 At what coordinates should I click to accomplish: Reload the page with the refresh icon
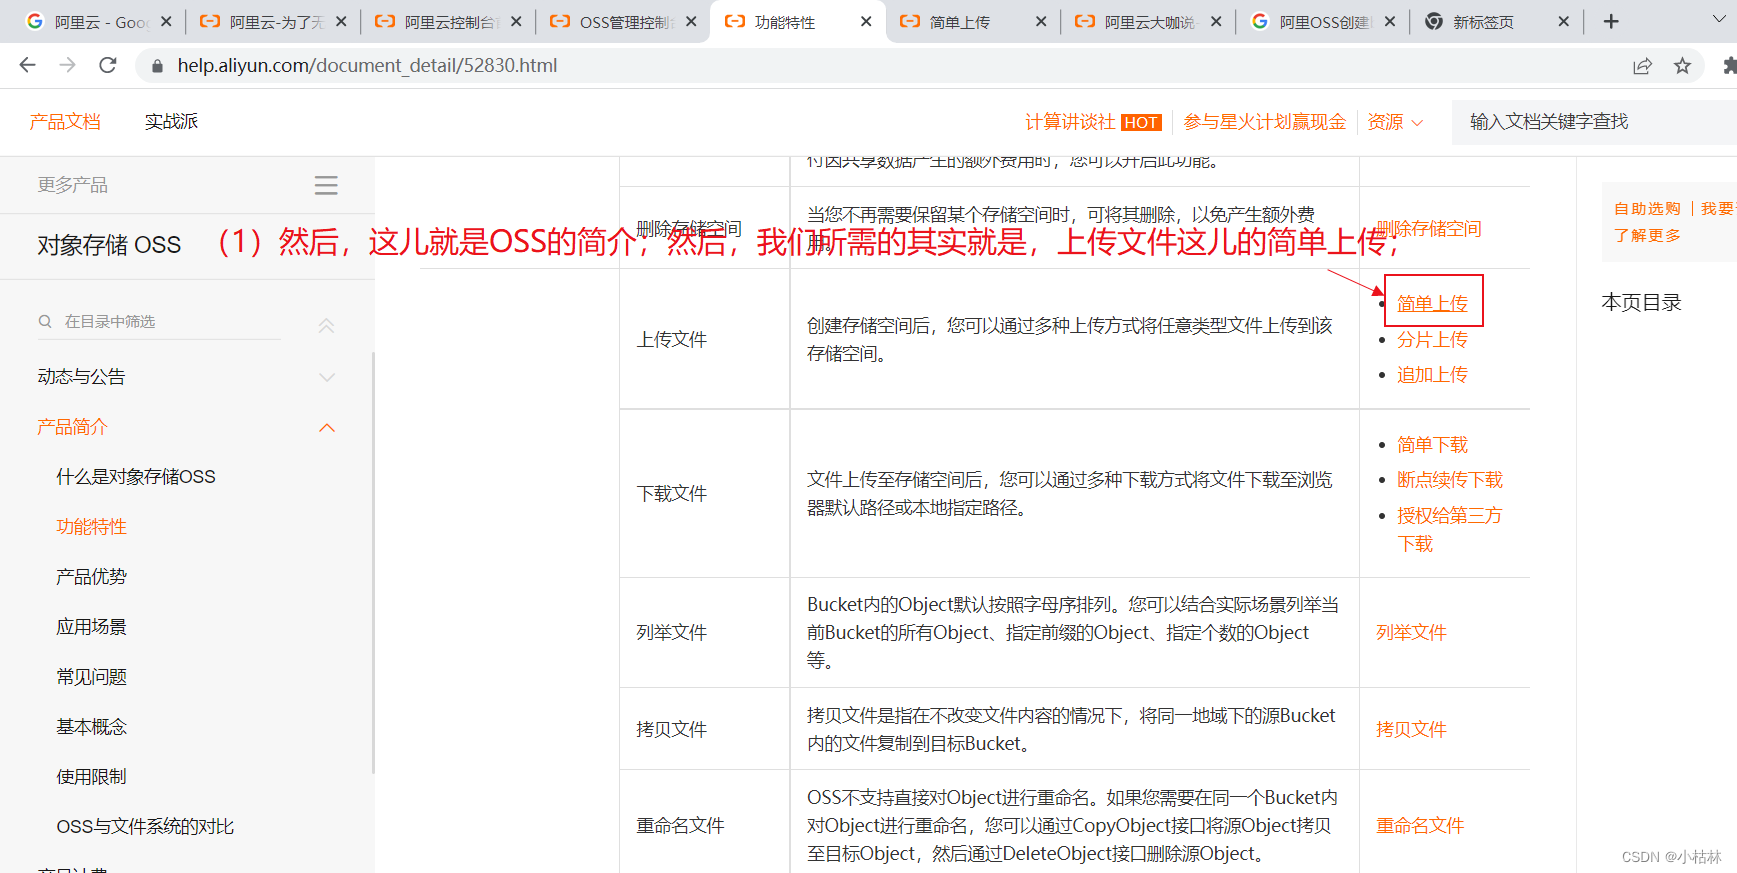tap(108, 65)
